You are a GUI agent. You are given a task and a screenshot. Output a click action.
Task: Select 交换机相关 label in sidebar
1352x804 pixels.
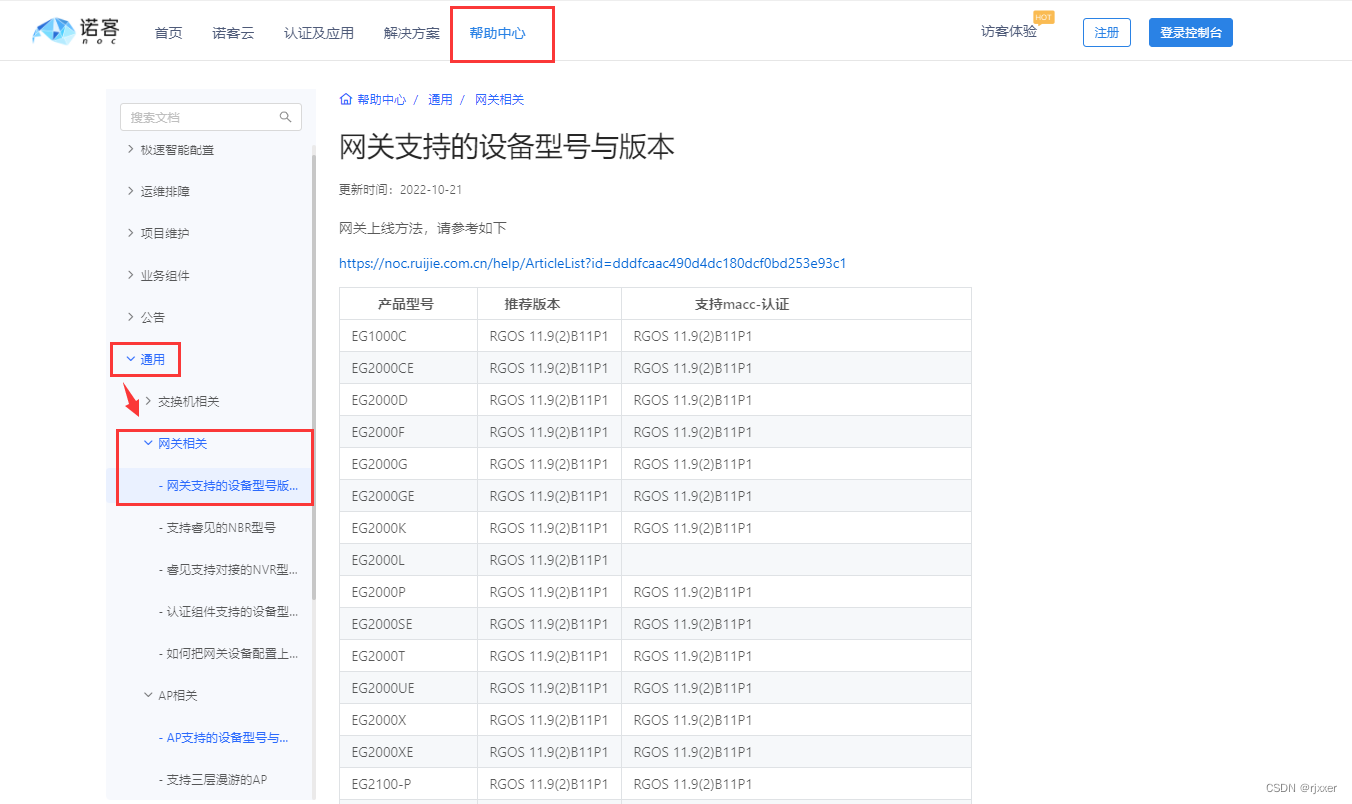pyautogui.click(x=188, y=401)
